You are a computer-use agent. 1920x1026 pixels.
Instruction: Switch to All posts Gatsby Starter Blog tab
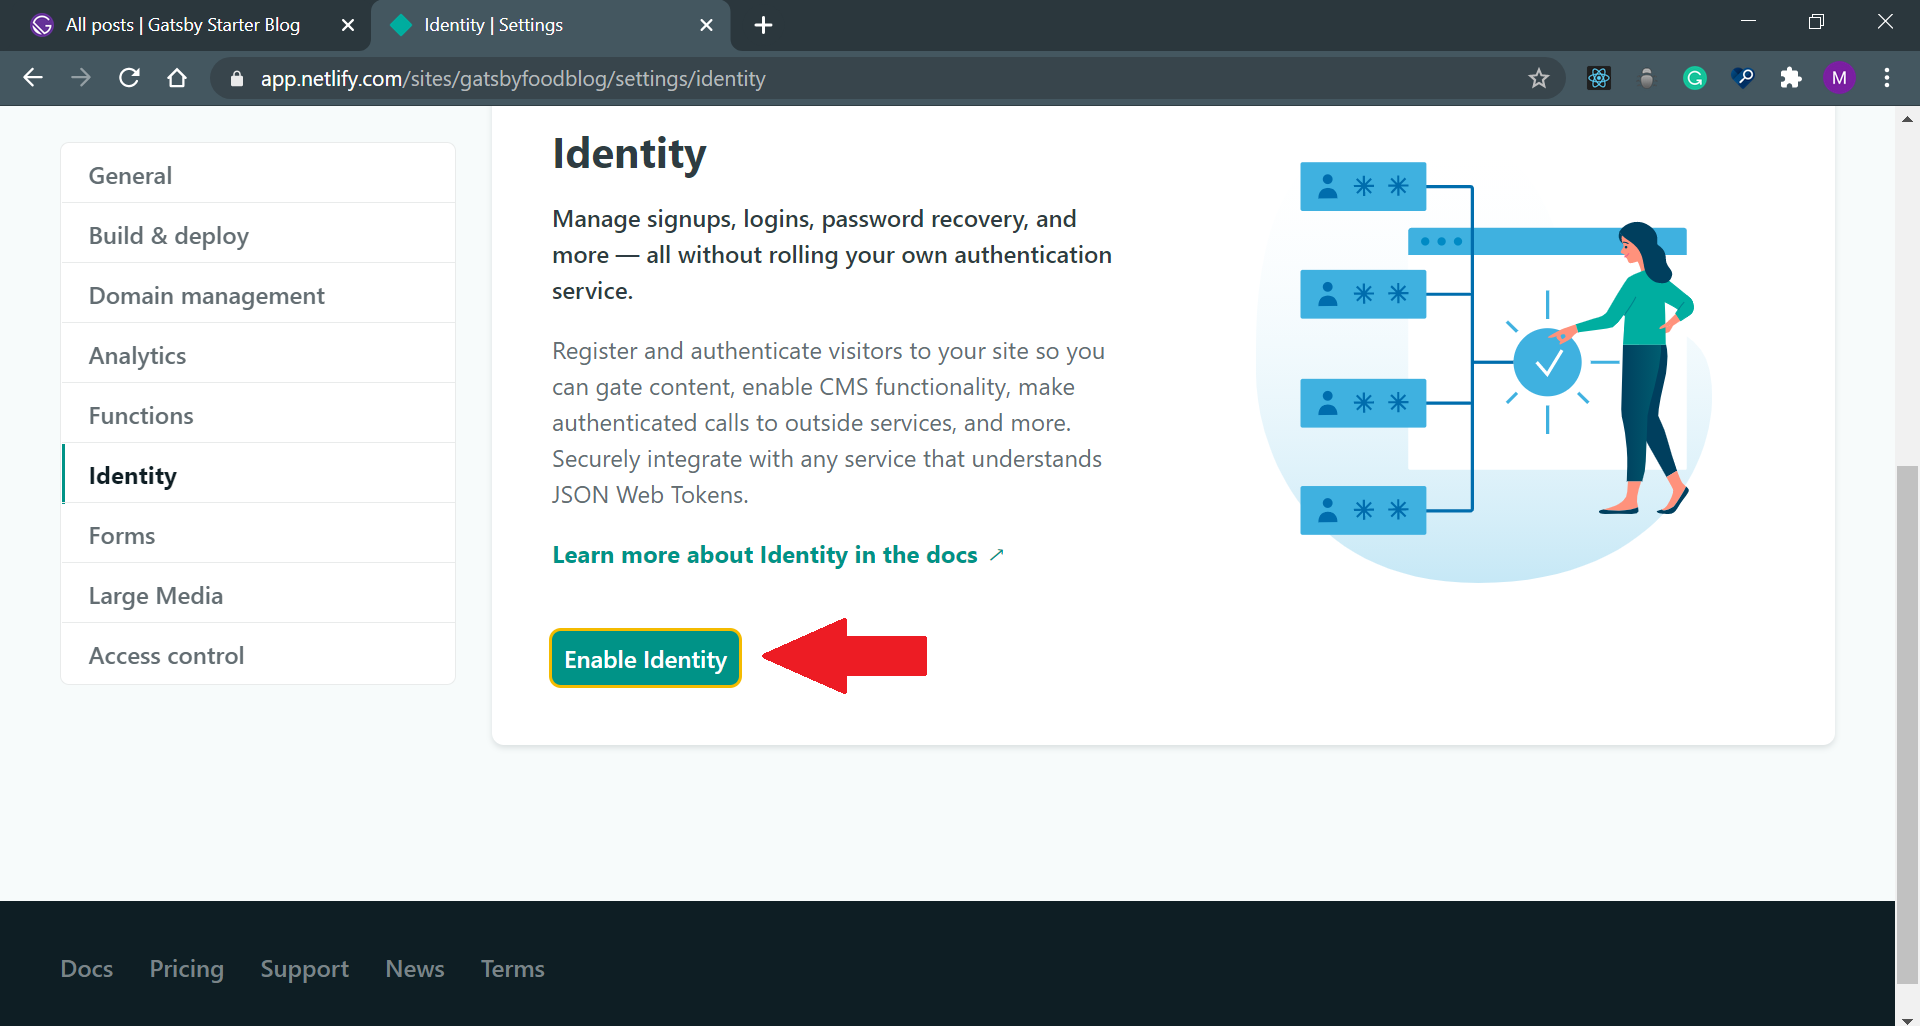[x=183, y=25]
